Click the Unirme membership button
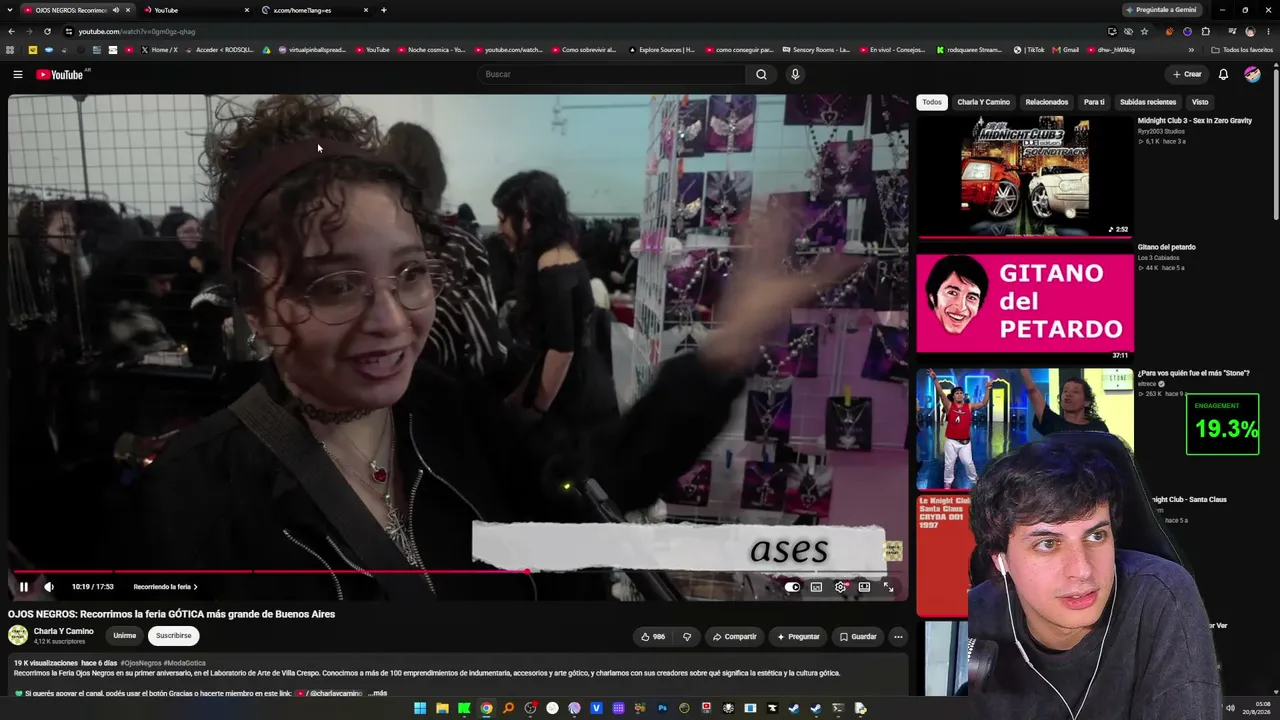The height and width of the screenshot is (720, 1280). click(x=124, y=635)
